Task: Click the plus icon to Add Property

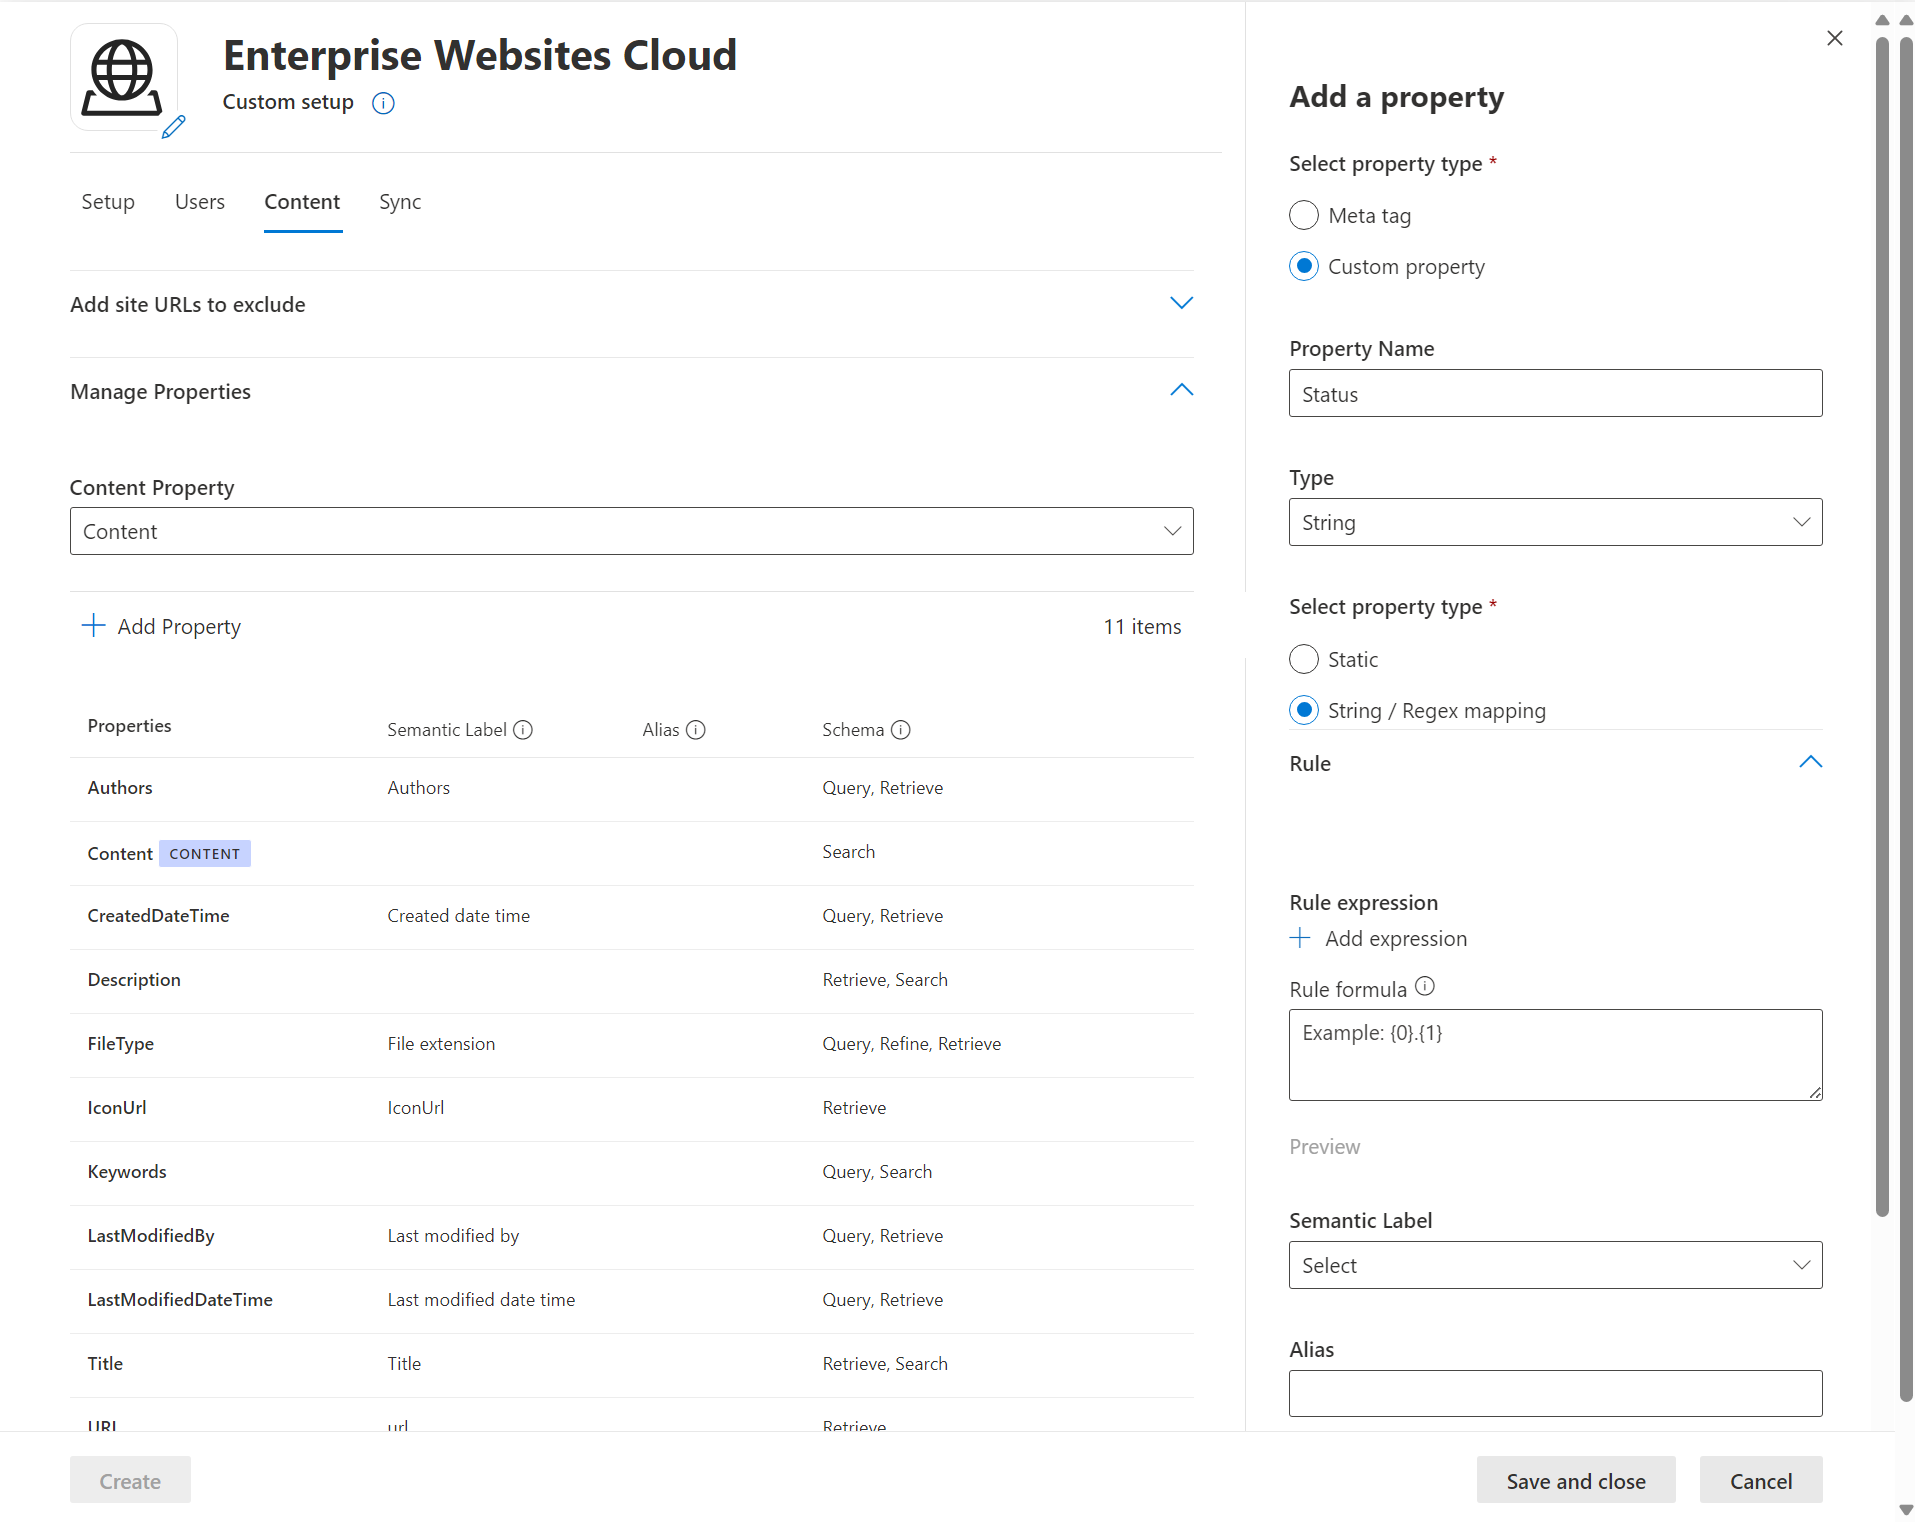Action: [92, 625]
